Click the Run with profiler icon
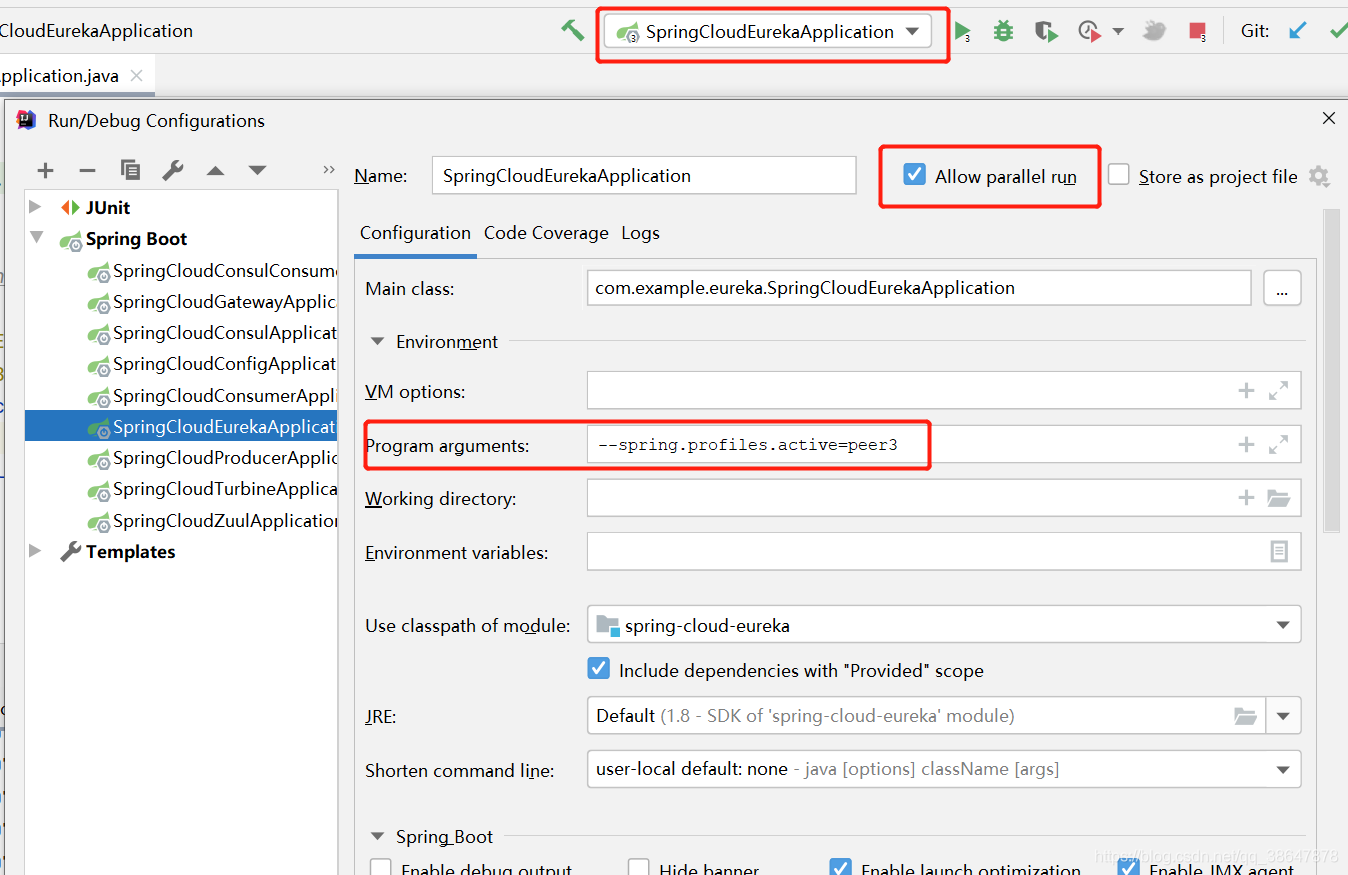Viewport: 1348px width, 875px height. tap(1090, 31)
